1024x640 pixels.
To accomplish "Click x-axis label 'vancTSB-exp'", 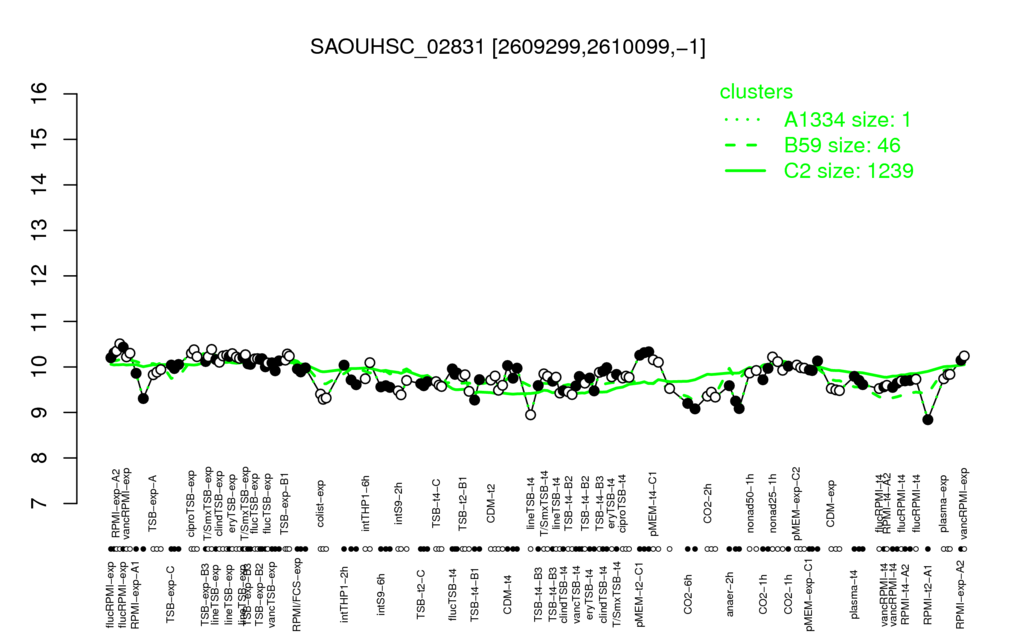I will coord(273,594).
